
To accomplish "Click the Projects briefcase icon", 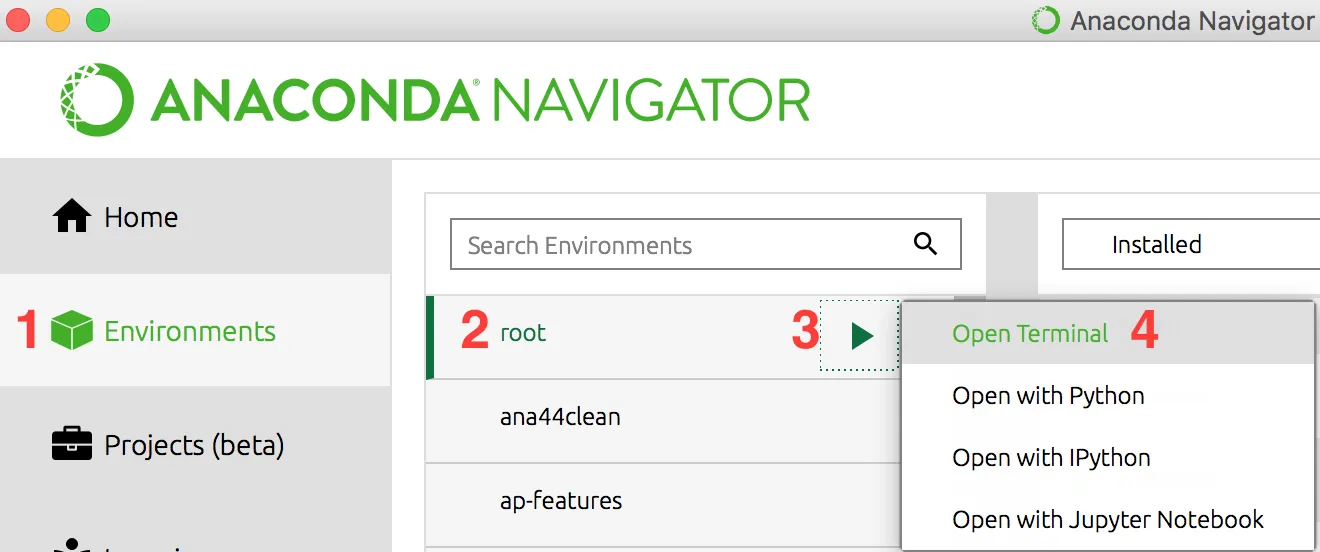I will 72,444.
